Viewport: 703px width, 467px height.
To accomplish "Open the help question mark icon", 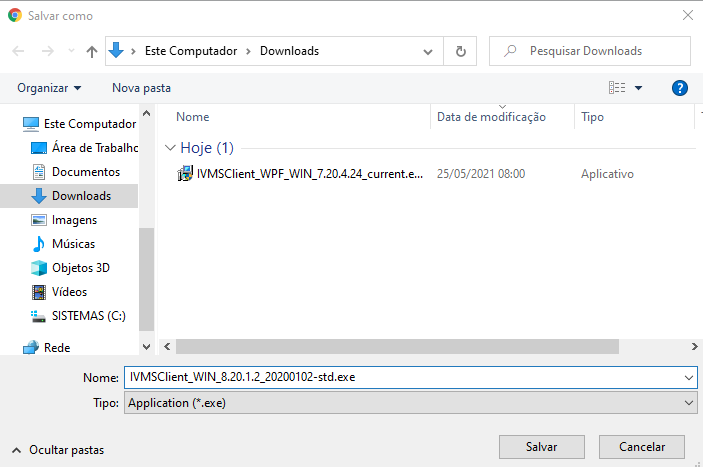I will tap(680, 88).
